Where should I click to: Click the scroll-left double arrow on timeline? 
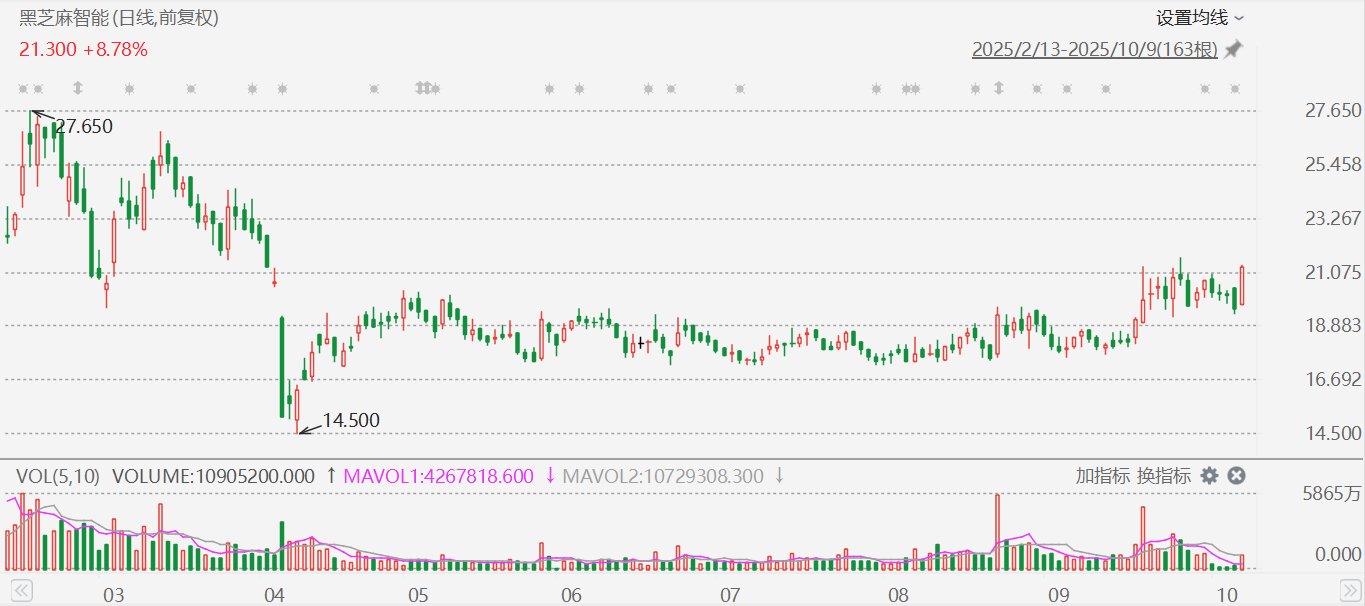pos(20,589)
